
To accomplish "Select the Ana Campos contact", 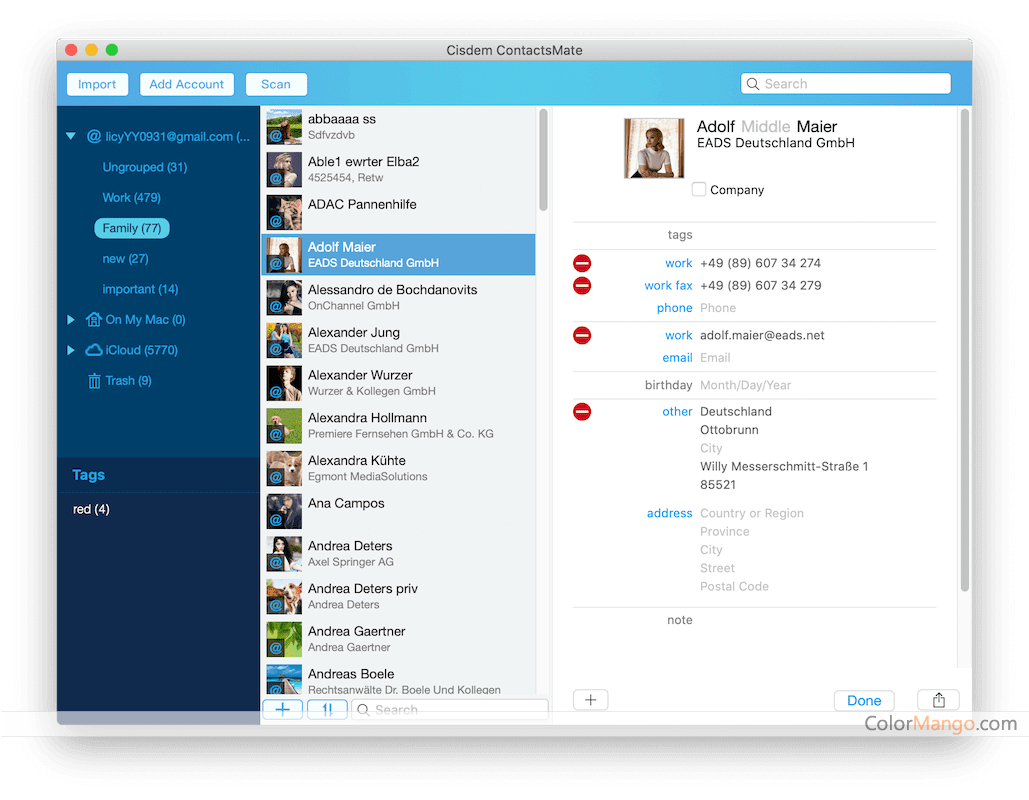I will (398, 511).
